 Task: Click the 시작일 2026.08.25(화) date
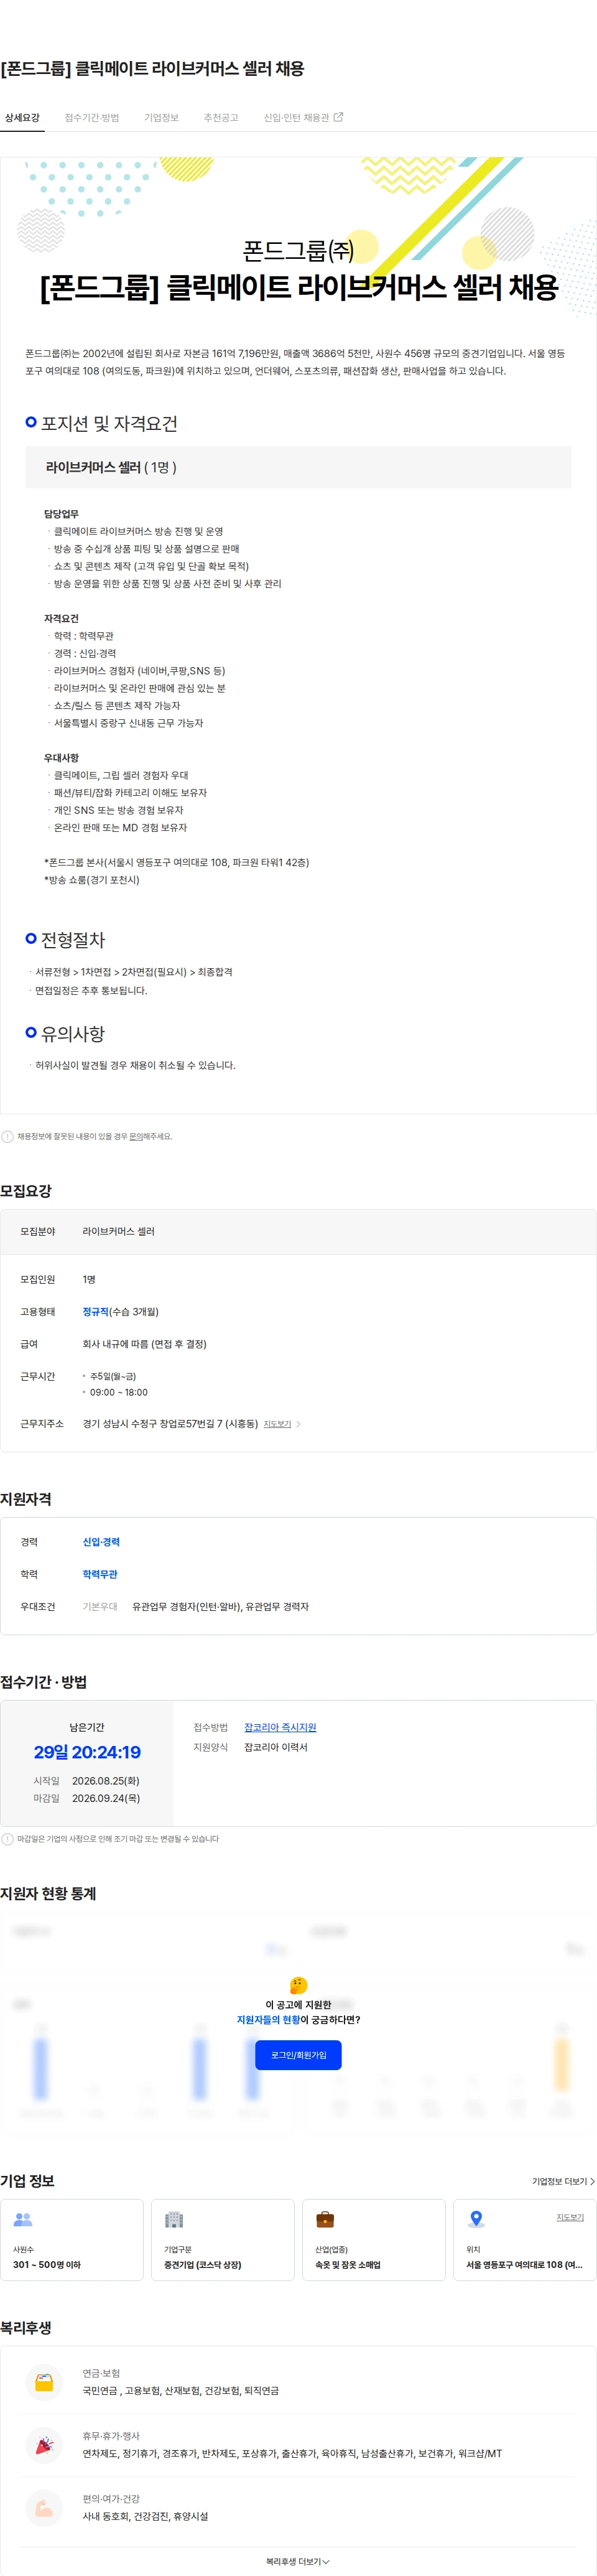106,1781
